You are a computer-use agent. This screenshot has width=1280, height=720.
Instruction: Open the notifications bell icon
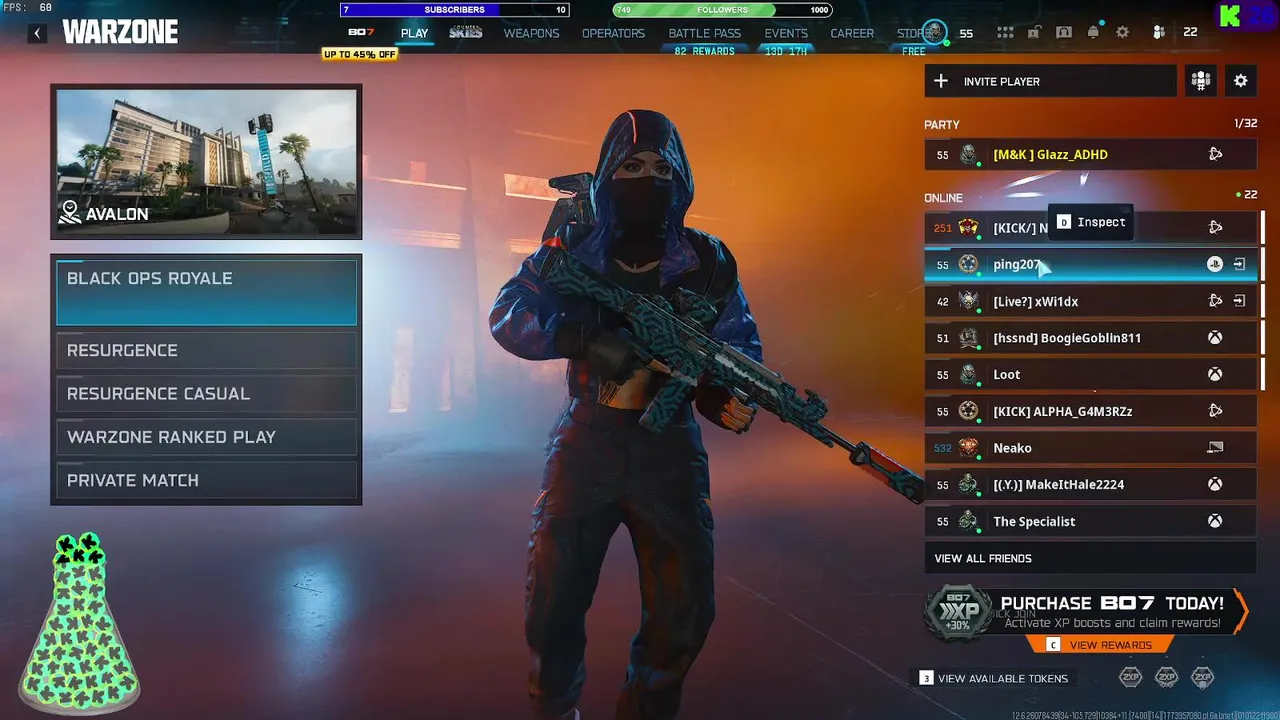pyautogui.click(x=1093, y=32)
